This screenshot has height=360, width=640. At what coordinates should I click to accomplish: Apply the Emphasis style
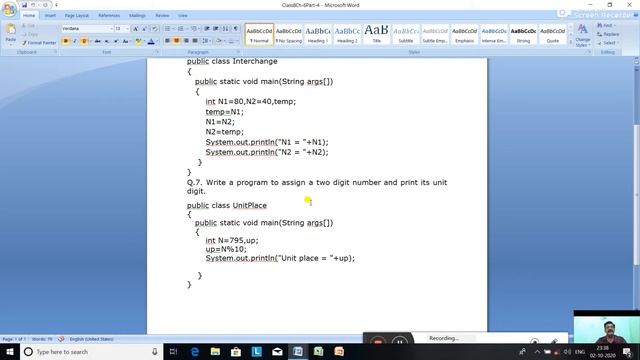pos(464,34)
